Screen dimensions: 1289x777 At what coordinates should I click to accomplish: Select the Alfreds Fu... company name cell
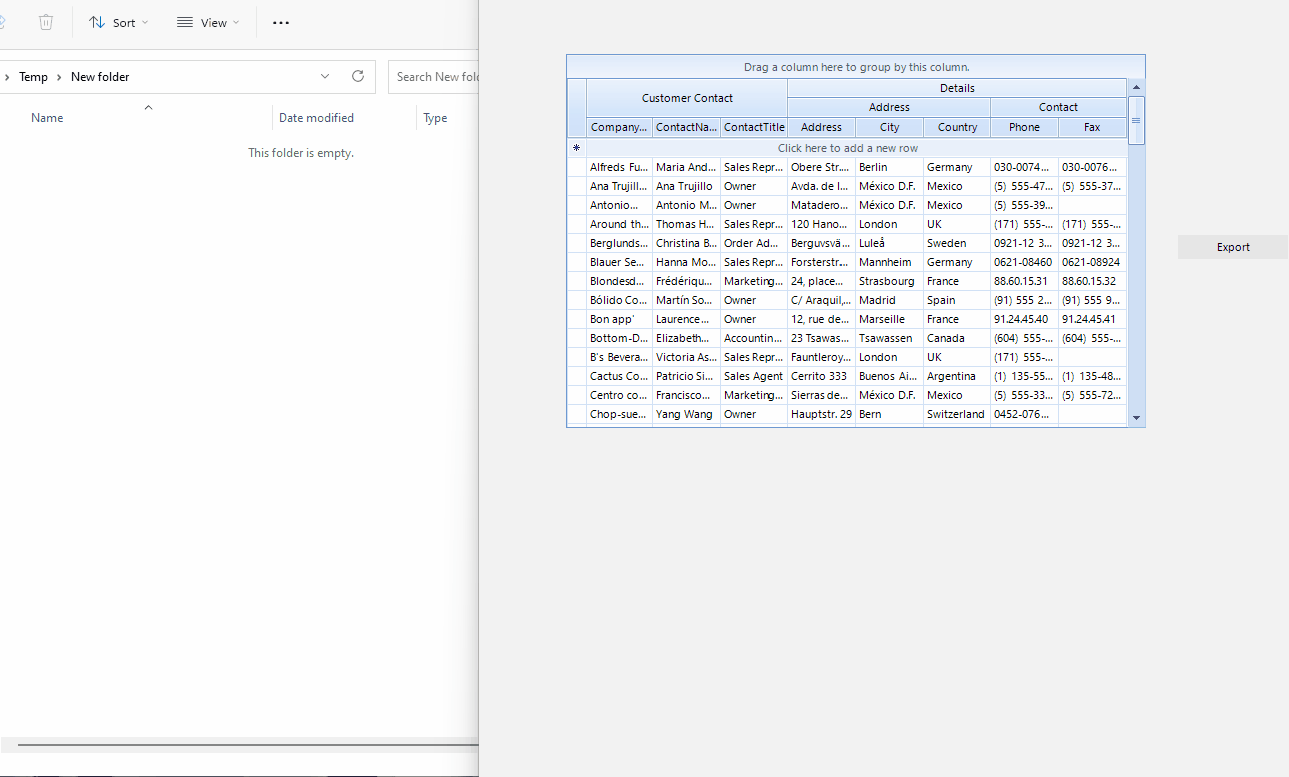click(619, 167)
